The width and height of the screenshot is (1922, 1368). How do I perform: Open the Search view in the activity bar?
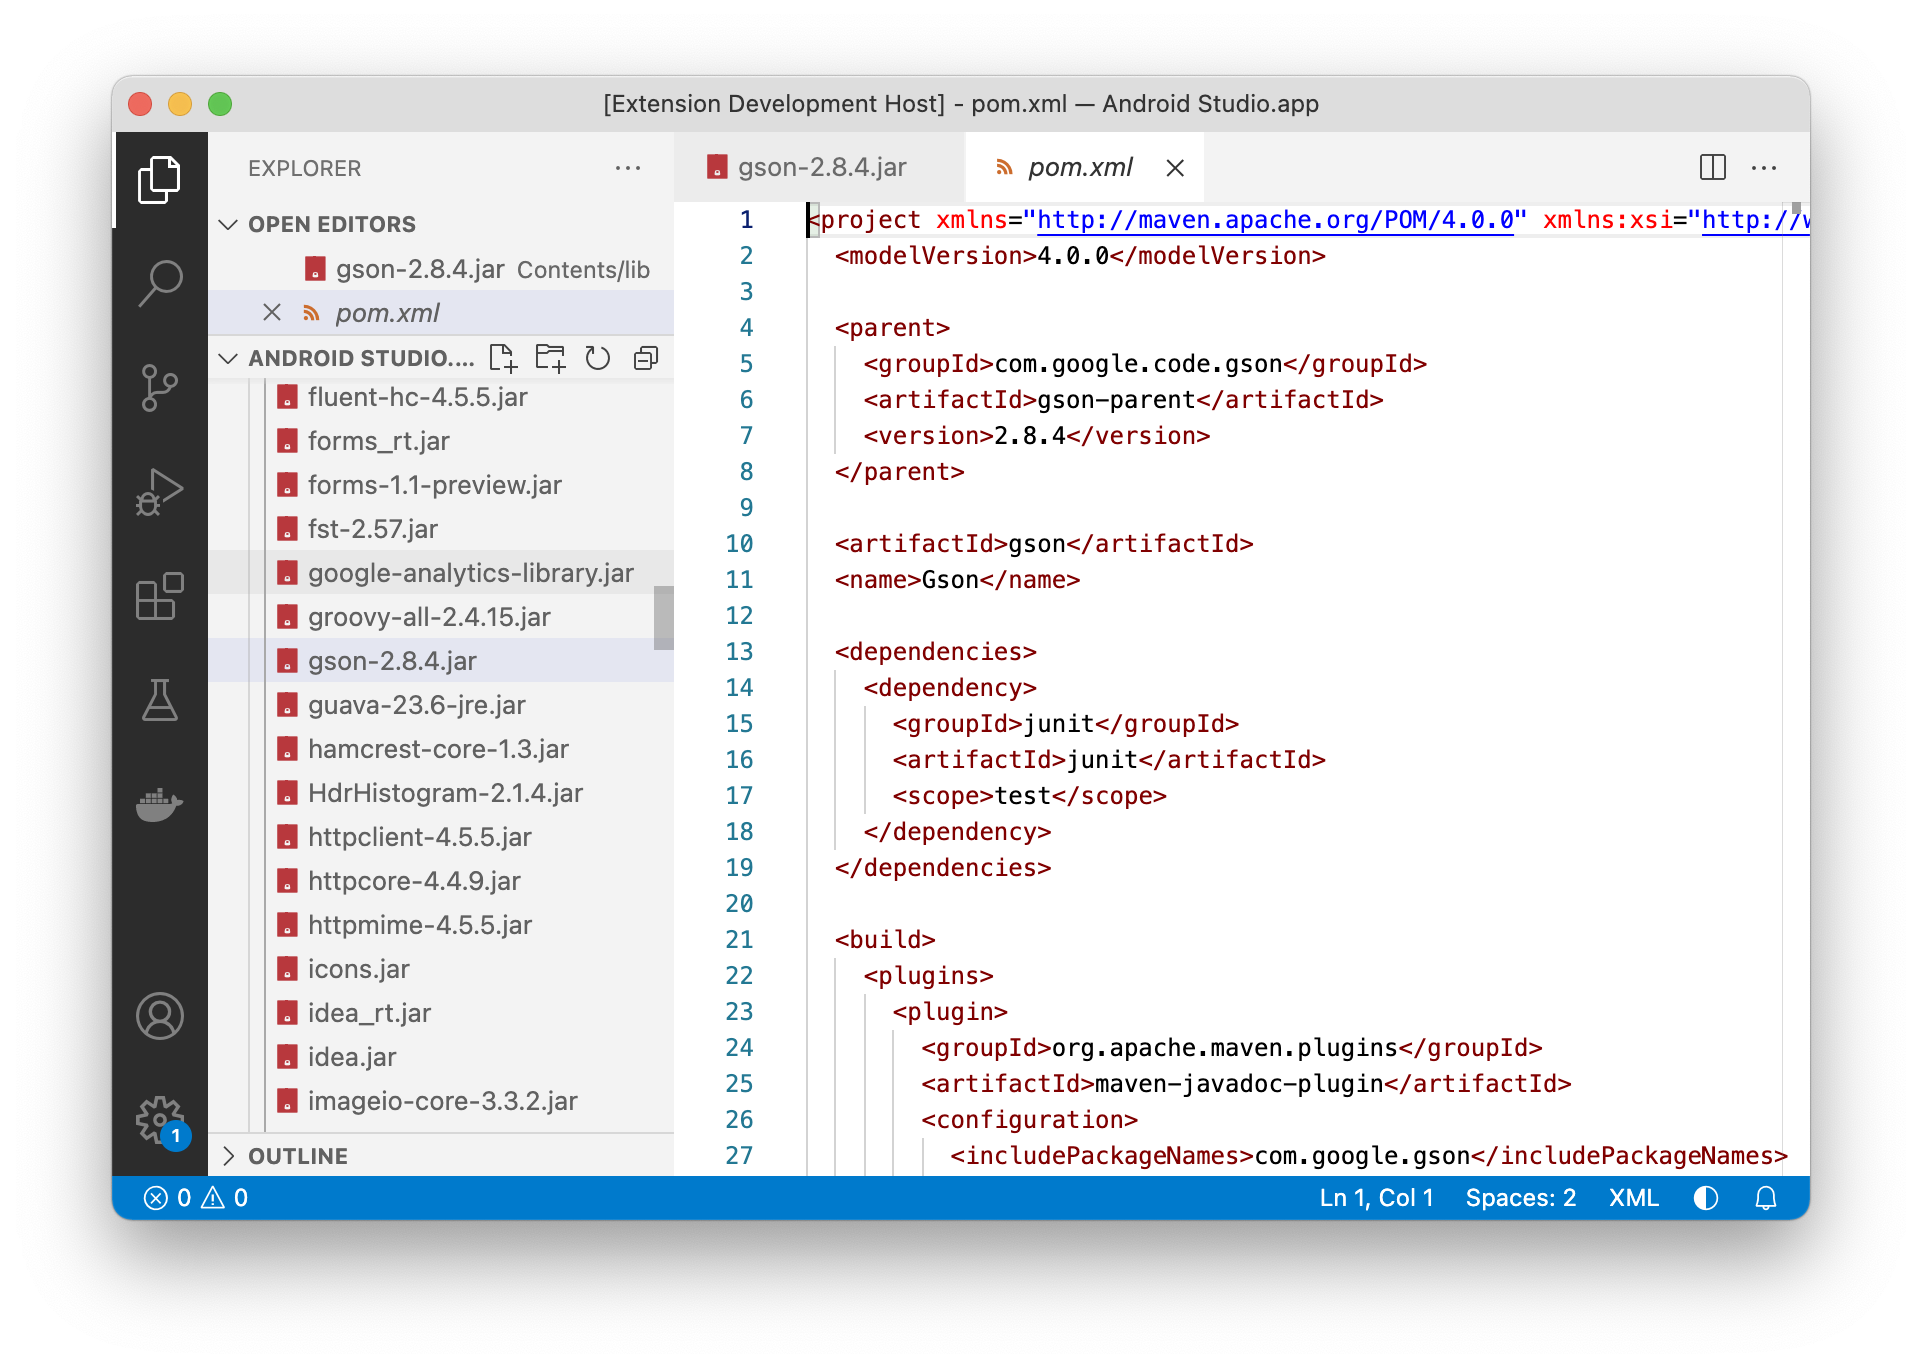[x=160, y=283]
